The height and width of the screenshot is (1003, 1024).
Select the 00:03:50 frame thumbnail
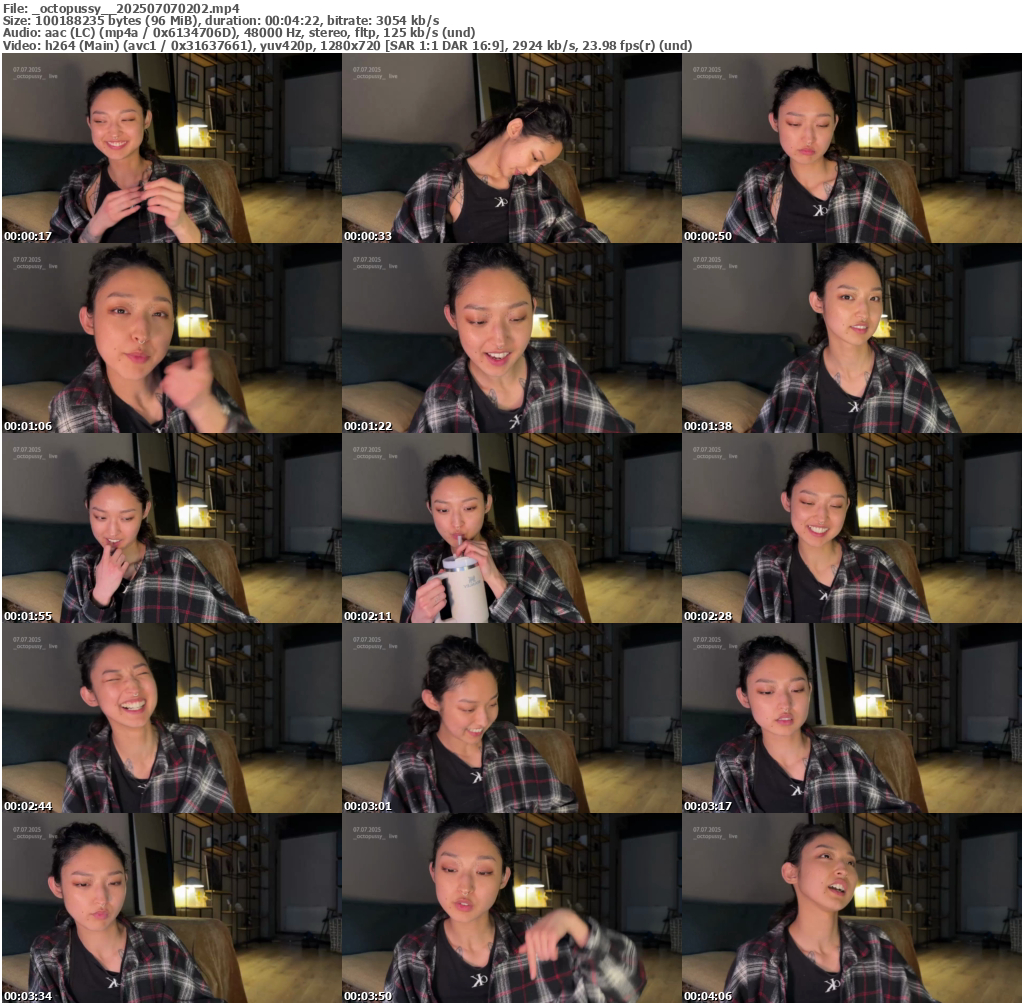pos(512,908)
